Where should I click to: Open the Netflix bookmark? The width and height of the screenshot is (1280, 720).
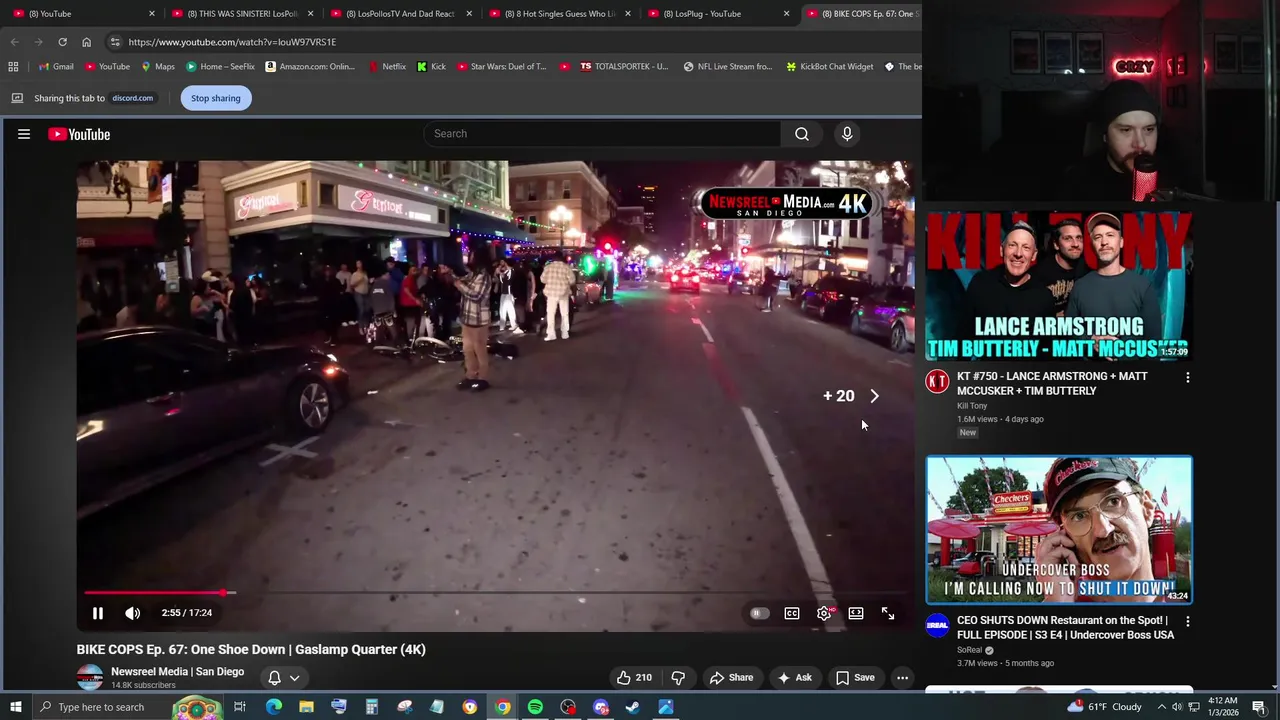pos(386,67)
